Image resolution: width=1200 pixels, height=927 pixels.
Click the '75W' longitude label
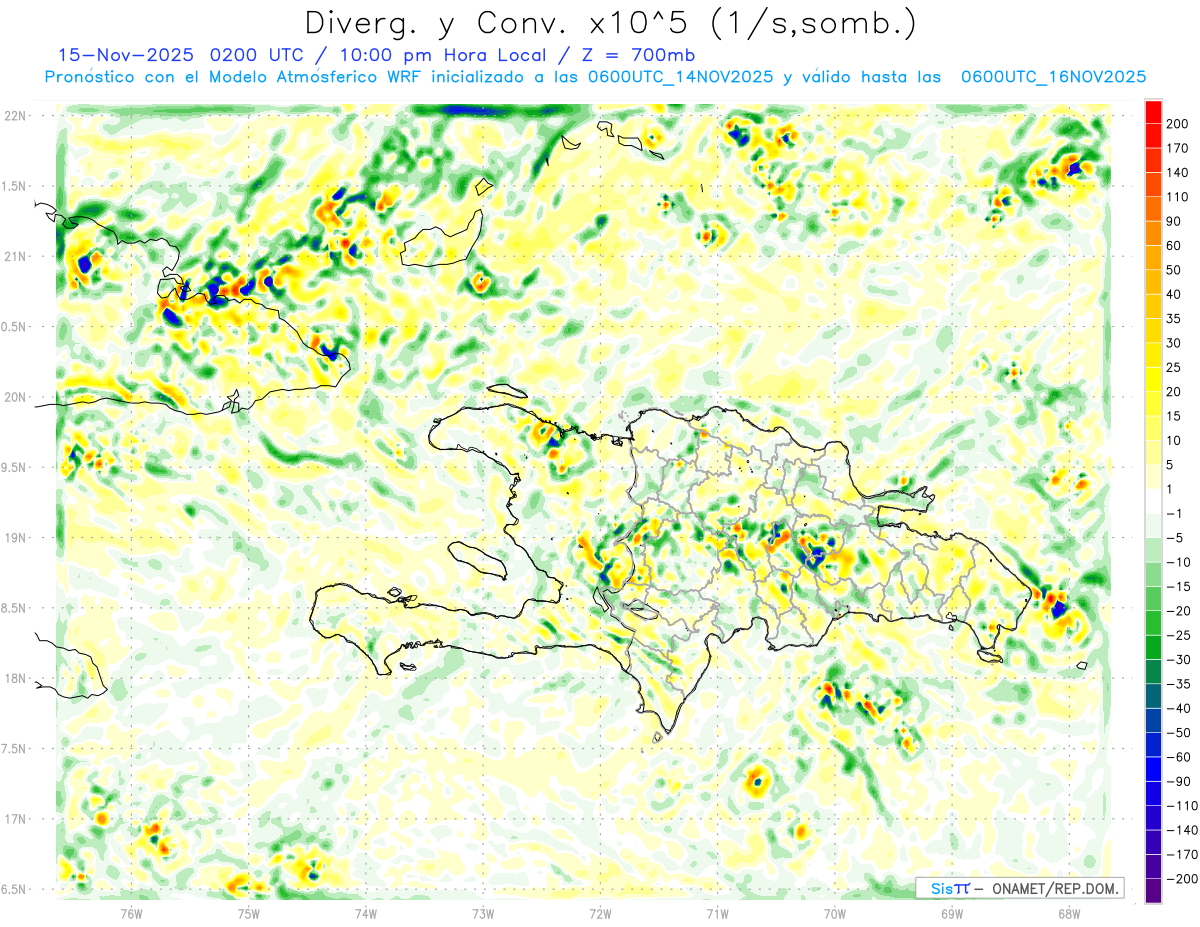pyautogui.click(x=249, y=913)
